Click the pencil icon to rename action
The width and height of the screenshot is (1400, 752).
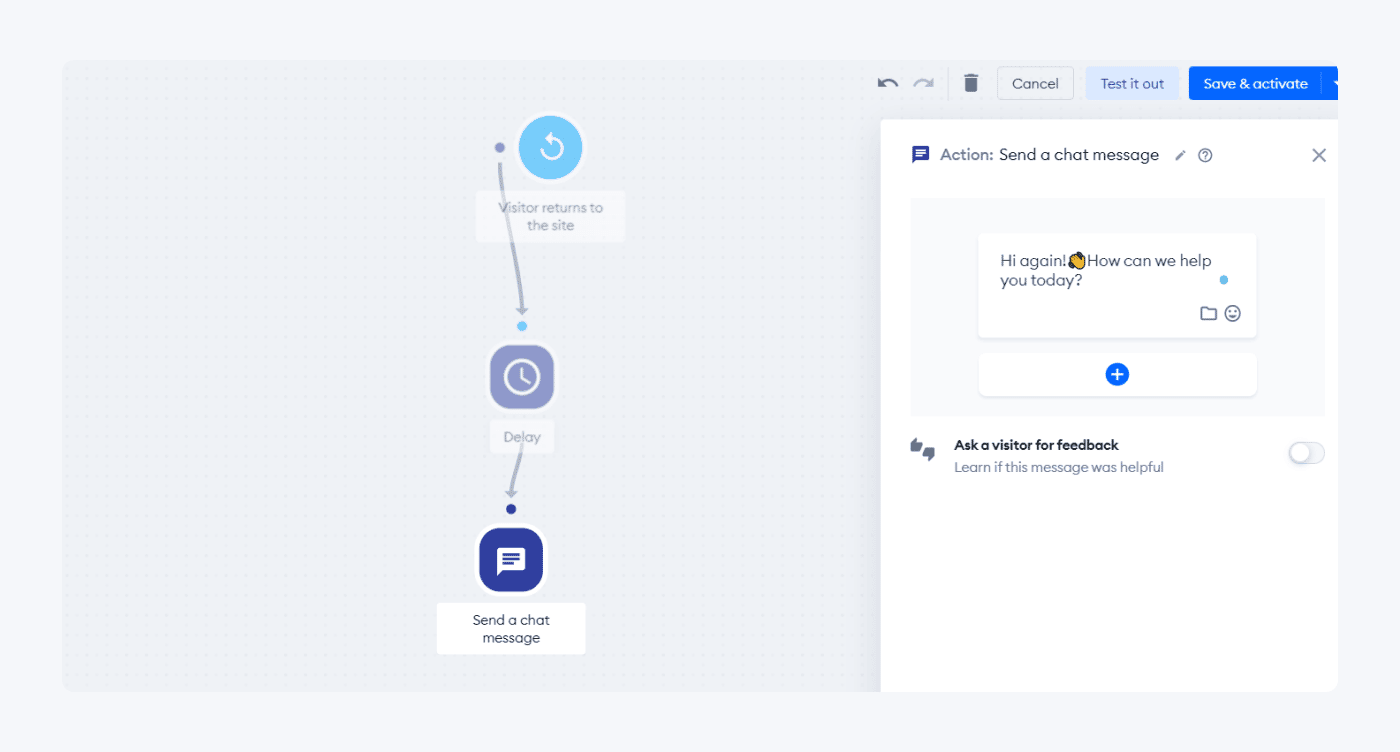click(x=1180, y=155)
